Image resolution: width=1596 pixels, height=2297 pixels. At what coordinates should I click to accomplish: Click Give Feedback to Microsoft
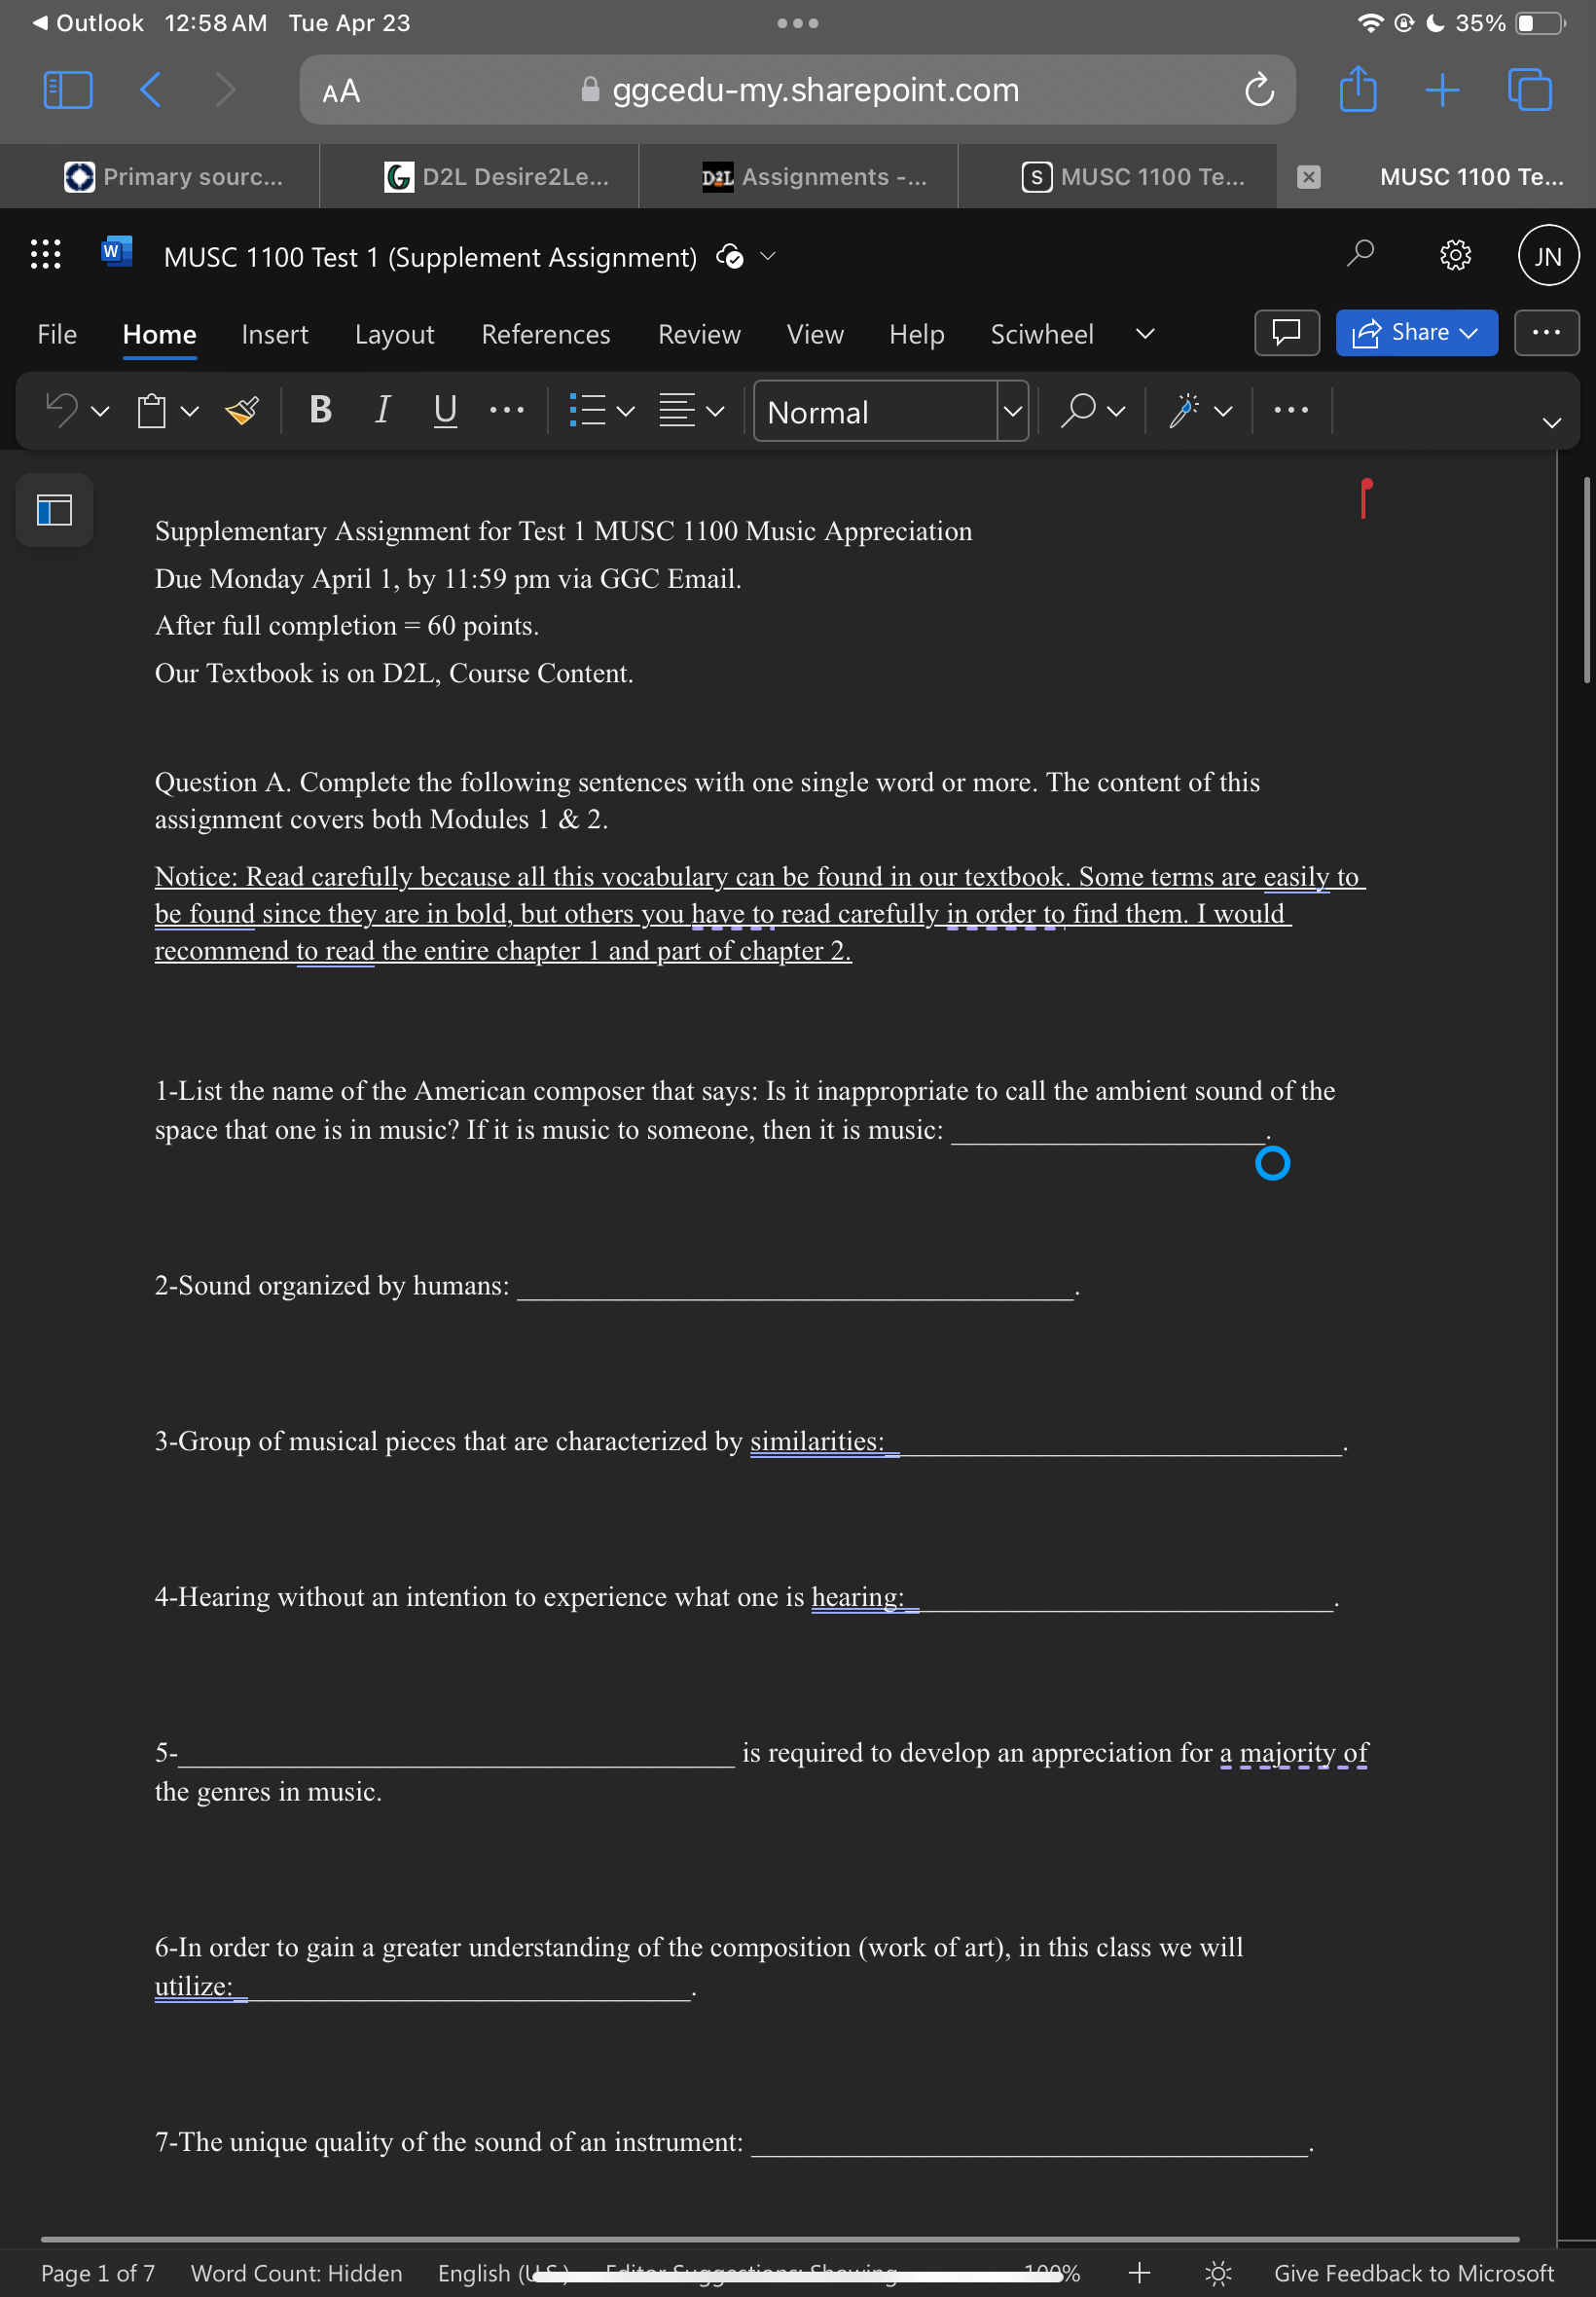coord(1413,2273)
